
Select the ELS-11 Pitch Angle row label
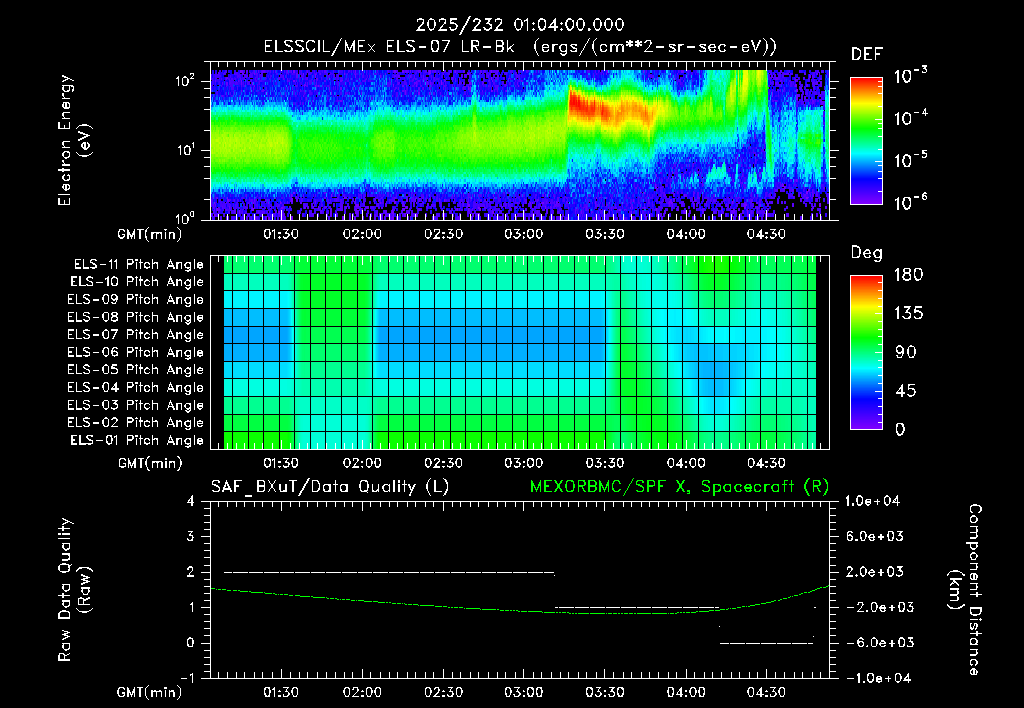coord(138,265)
